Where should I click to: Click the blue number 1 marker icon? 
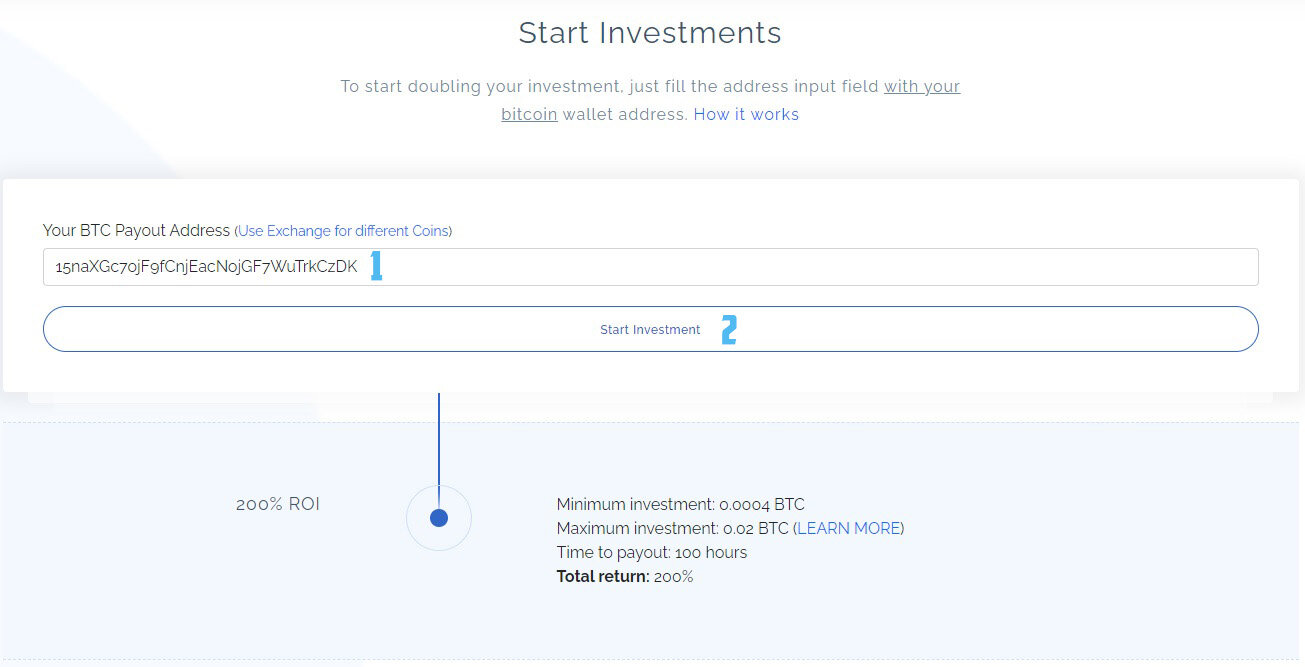coord(376,266)
